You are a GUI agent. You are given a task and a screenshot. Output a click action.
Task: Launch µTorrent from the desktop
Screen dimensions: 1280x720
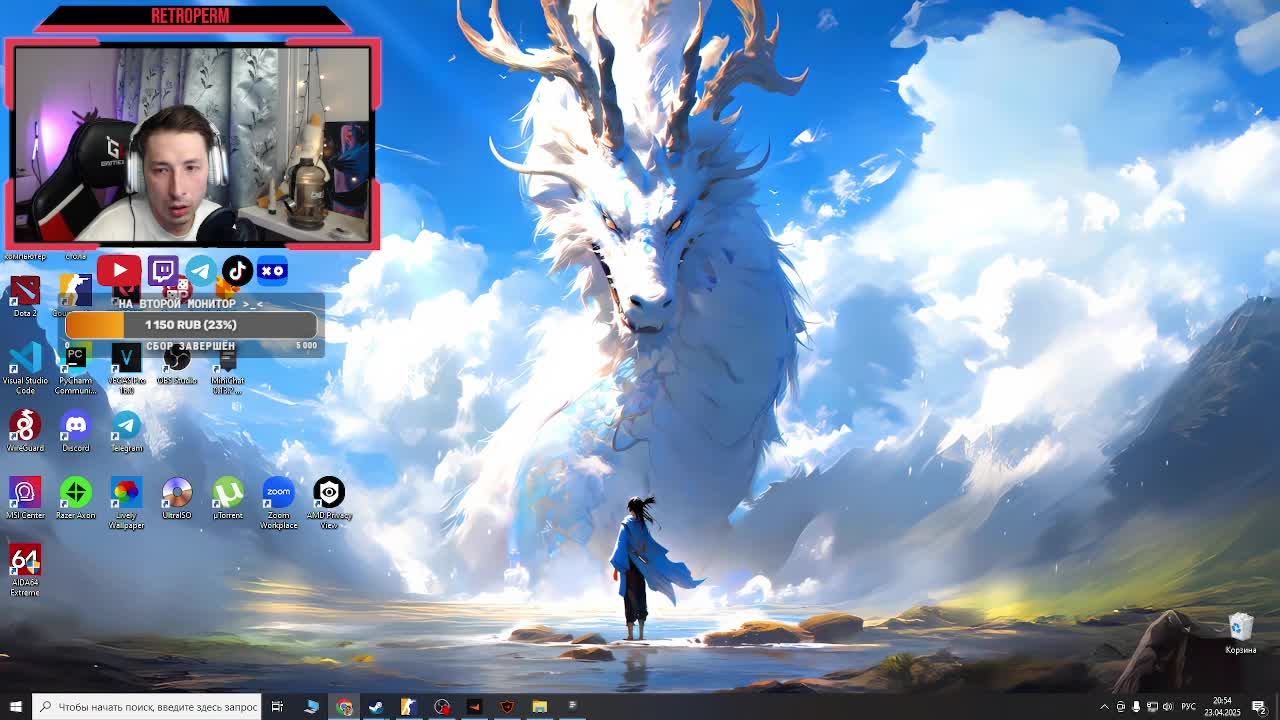tap(228, 498)
